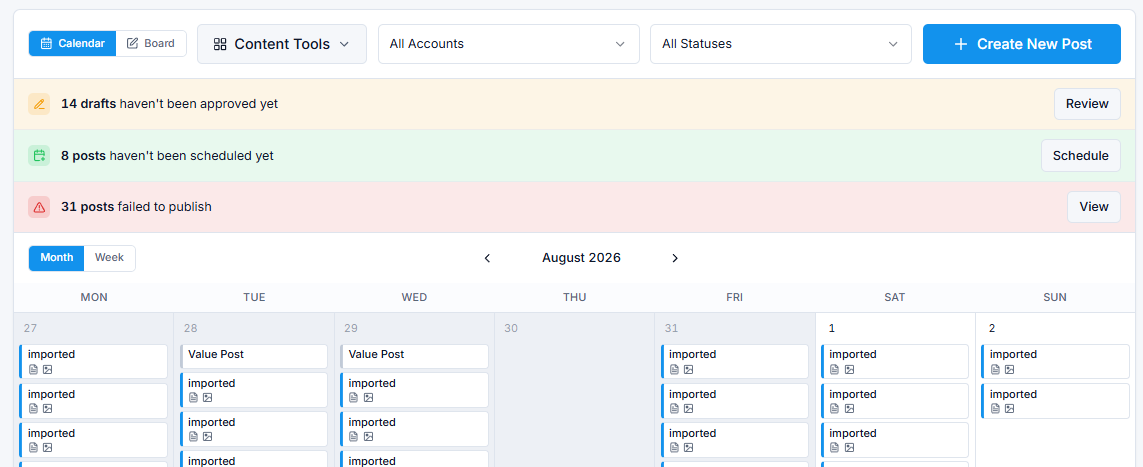The height and width of the screenshot is (467, 1143).
Task: Open first imported post on Monday 27
Action: click(93, 361)
